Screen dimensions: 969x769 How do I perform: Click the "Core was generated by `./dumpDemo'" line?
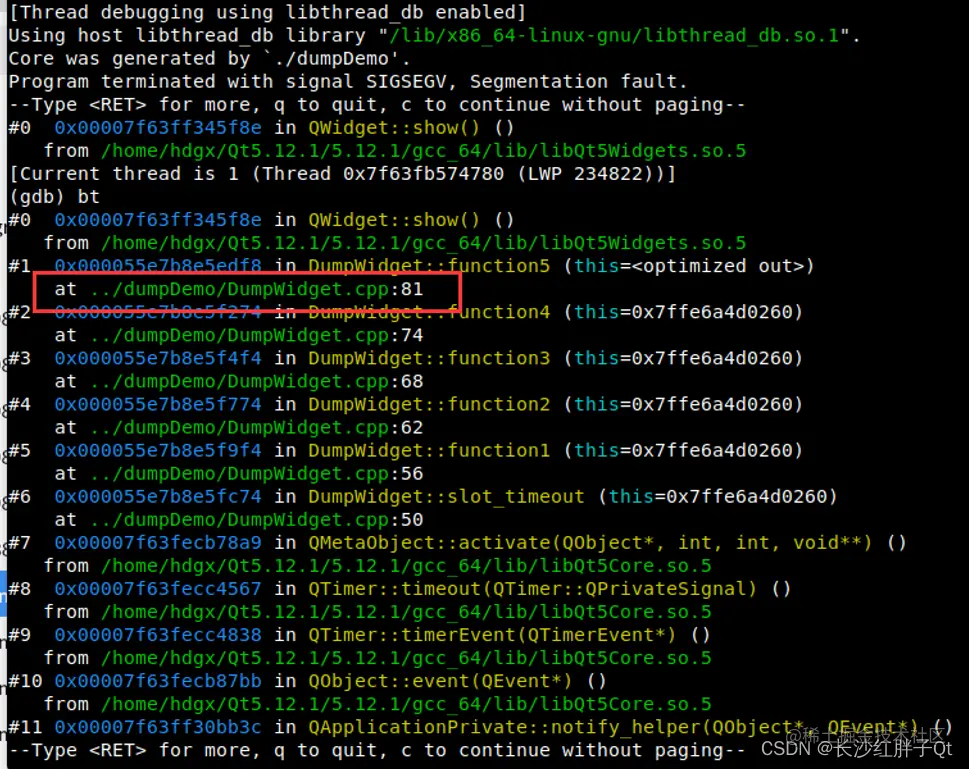pyautogui.click(x=209, y=59)
